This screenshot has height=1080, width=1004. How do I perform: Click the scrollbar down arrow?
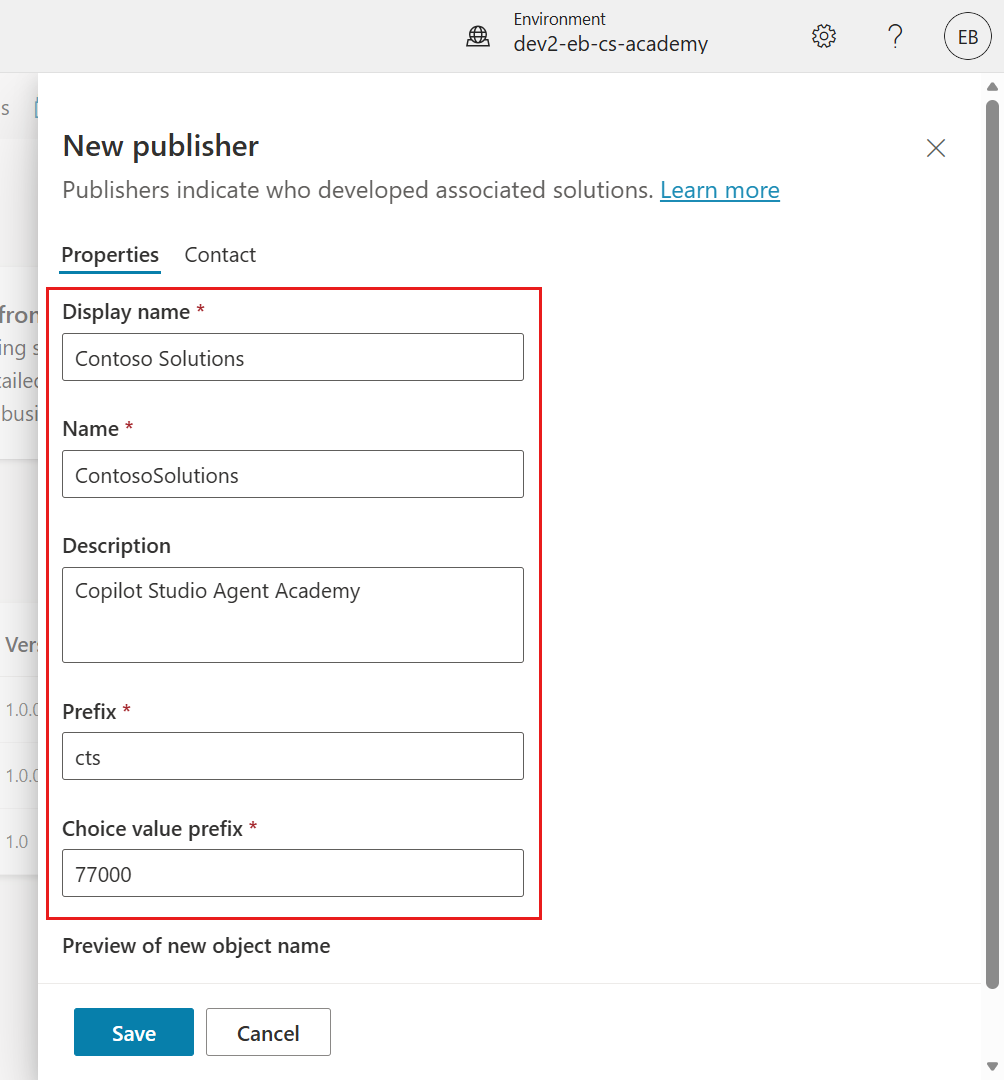[x=992, y=1066]
